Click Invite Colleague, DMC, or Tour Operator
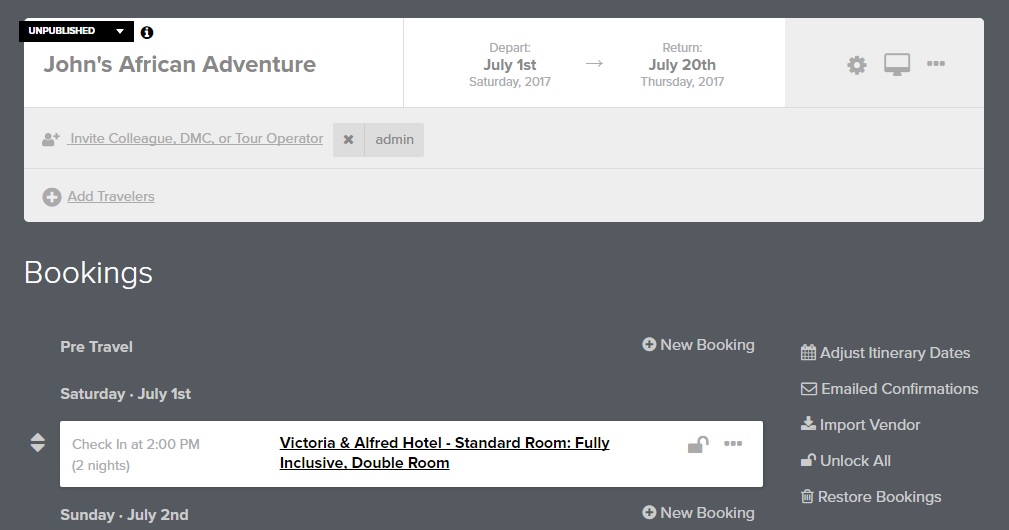Viewport: 1009px width, 530px height. (196, 139)
